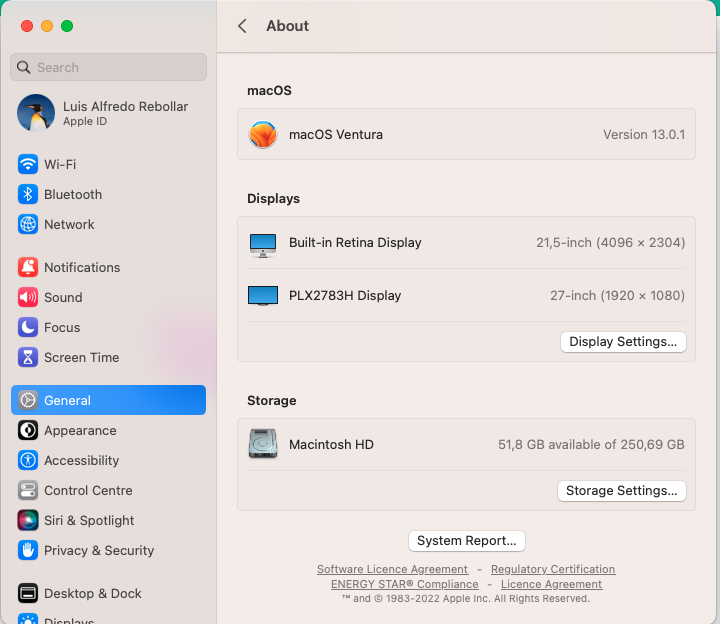The image size is (720, 624).
Task: Click the Notifications bell icon
Action: (x=28, y=267)
